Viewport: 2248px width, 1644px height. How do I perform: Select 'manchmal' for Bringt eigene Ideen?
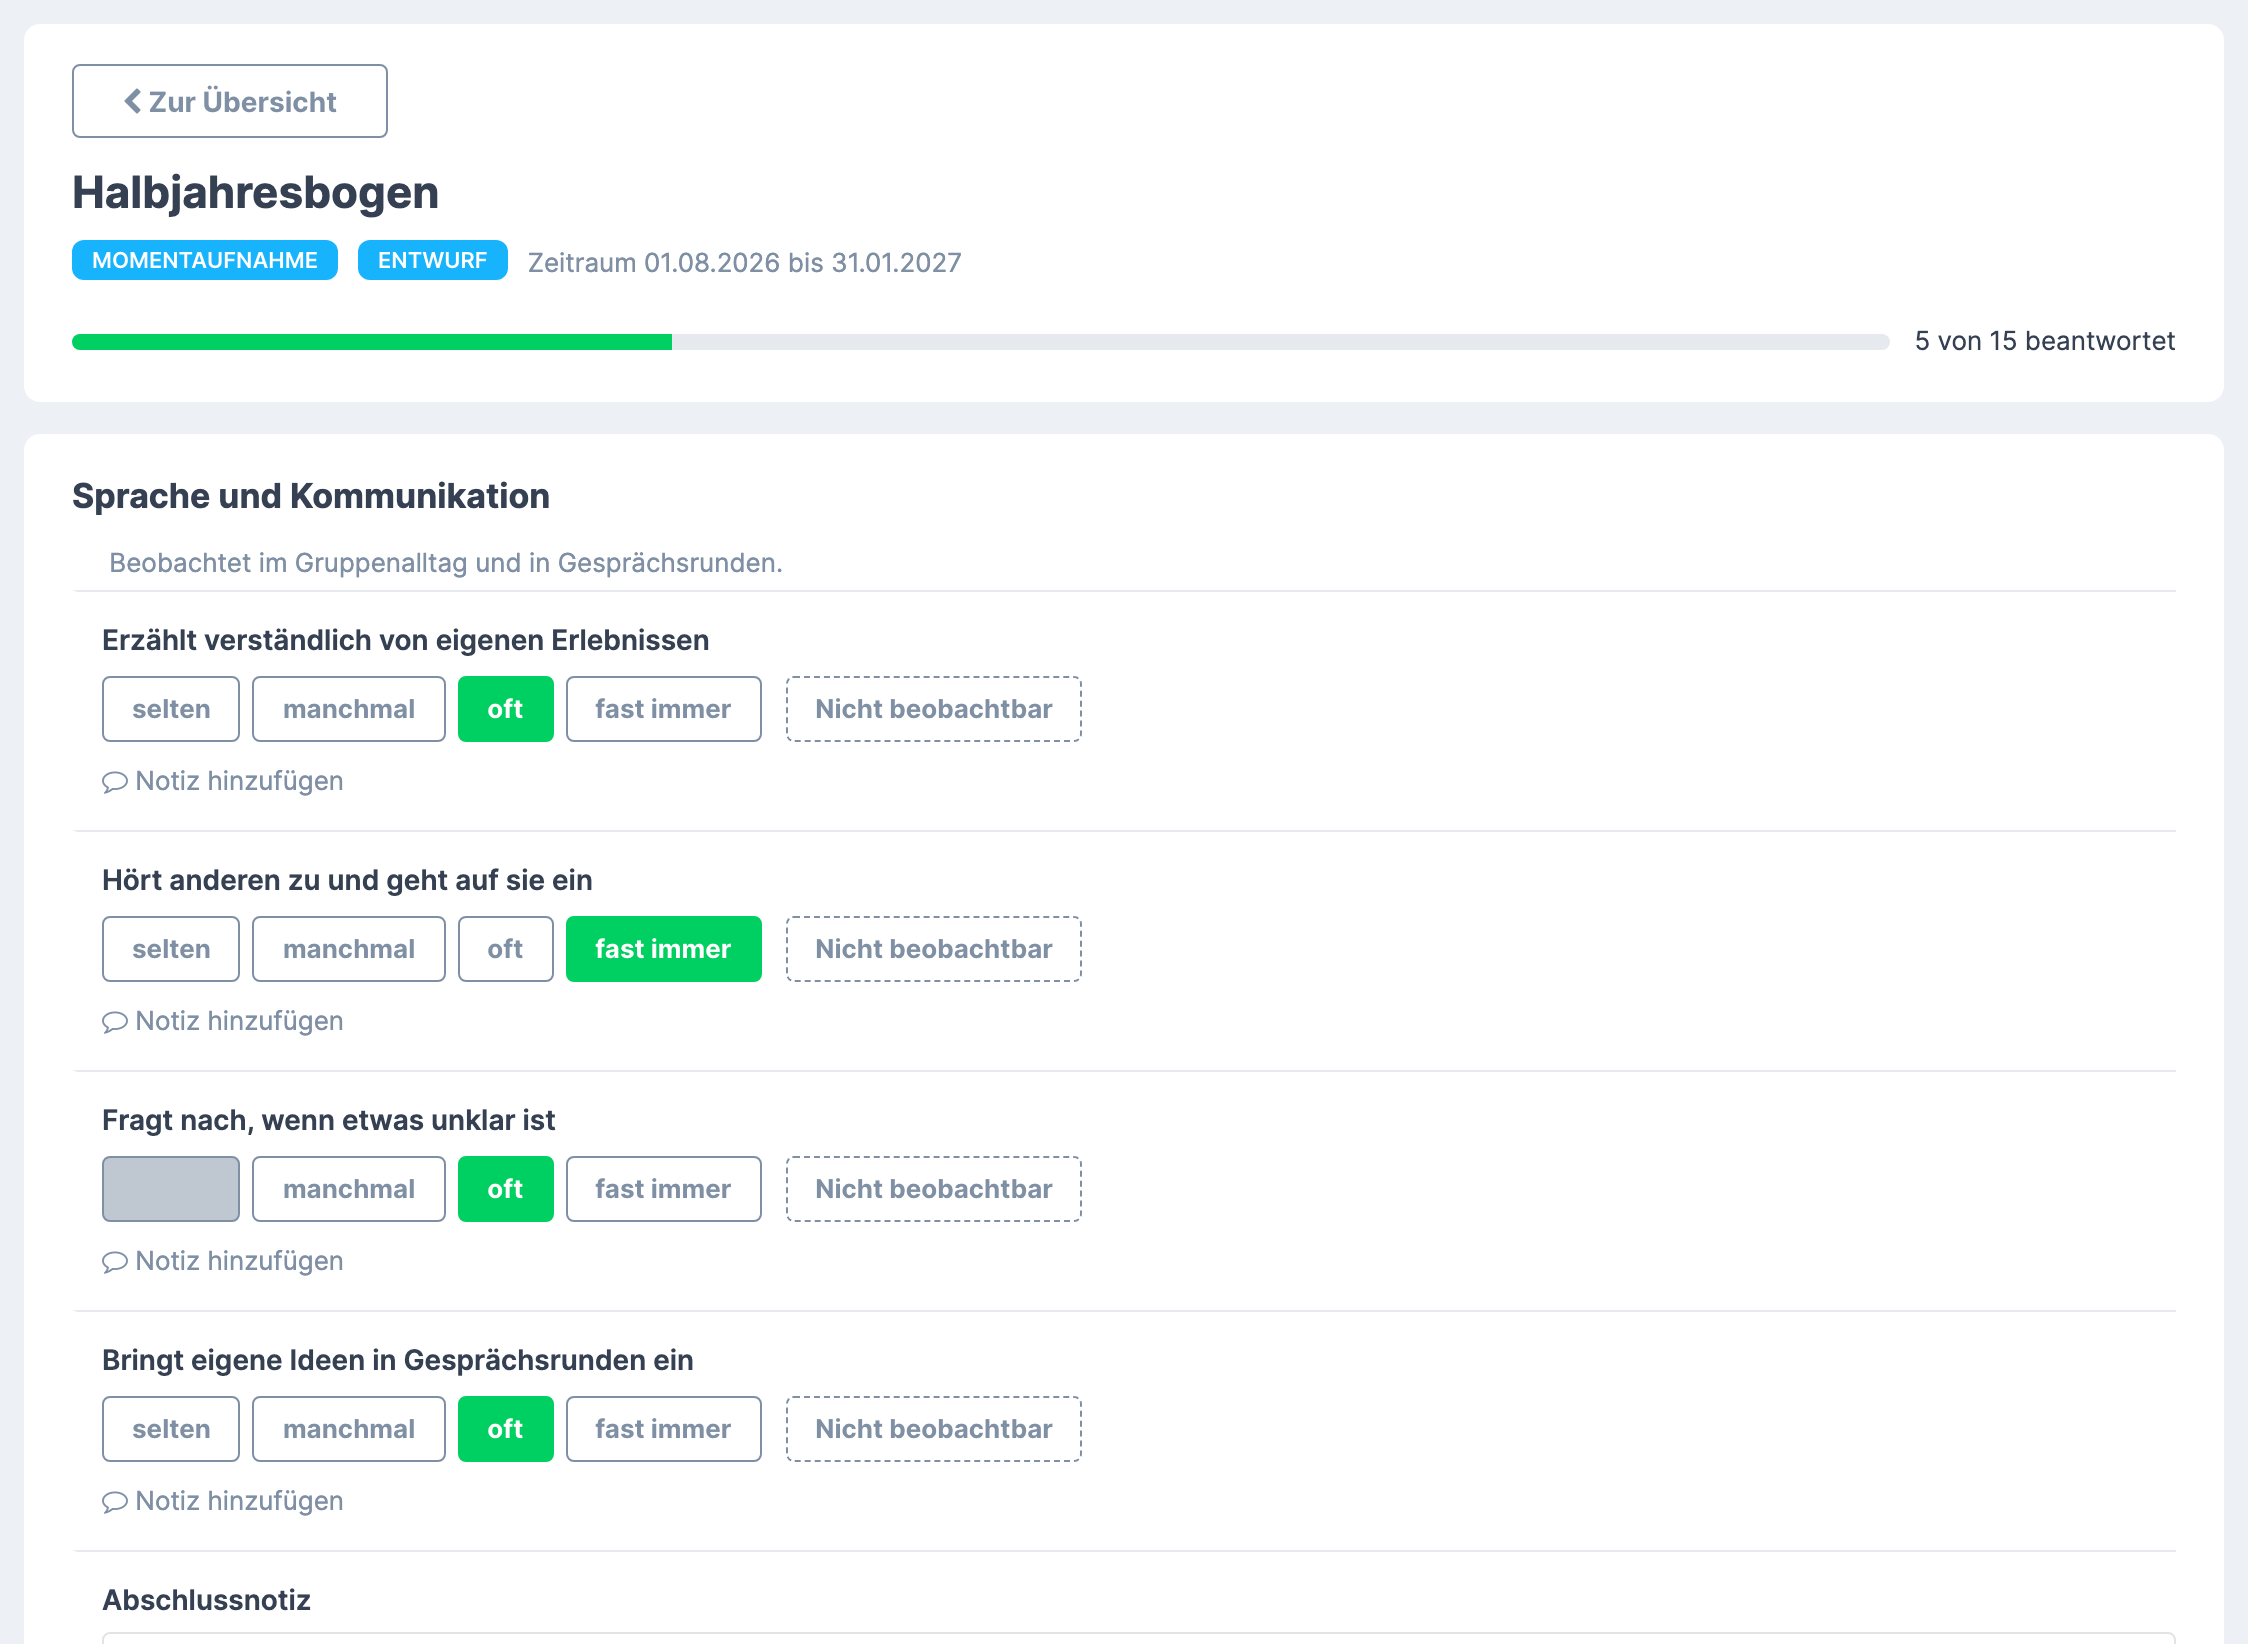349,1429
